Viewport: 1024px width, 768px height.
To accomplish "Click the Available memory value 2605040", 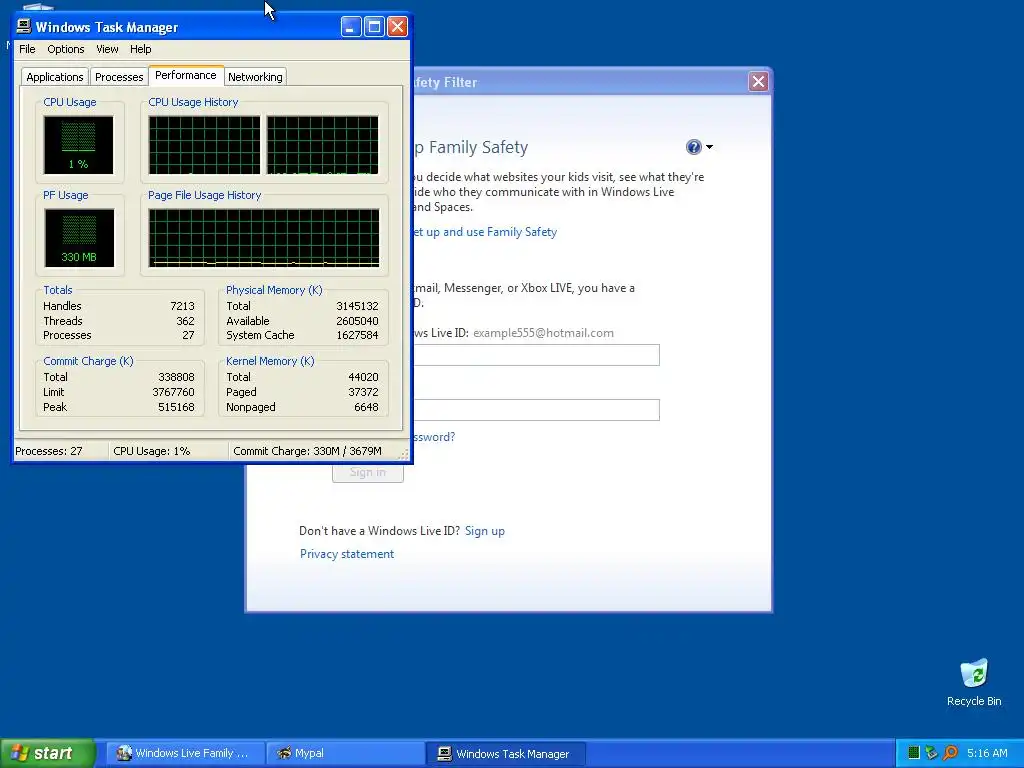I will point(357,321).
